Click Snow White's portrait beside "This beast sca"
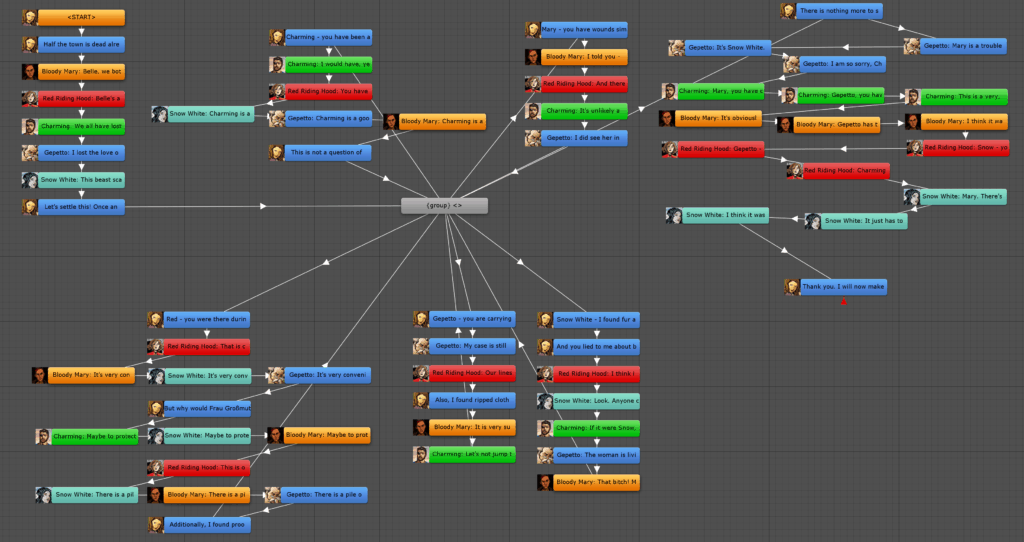 click(30, 180)
